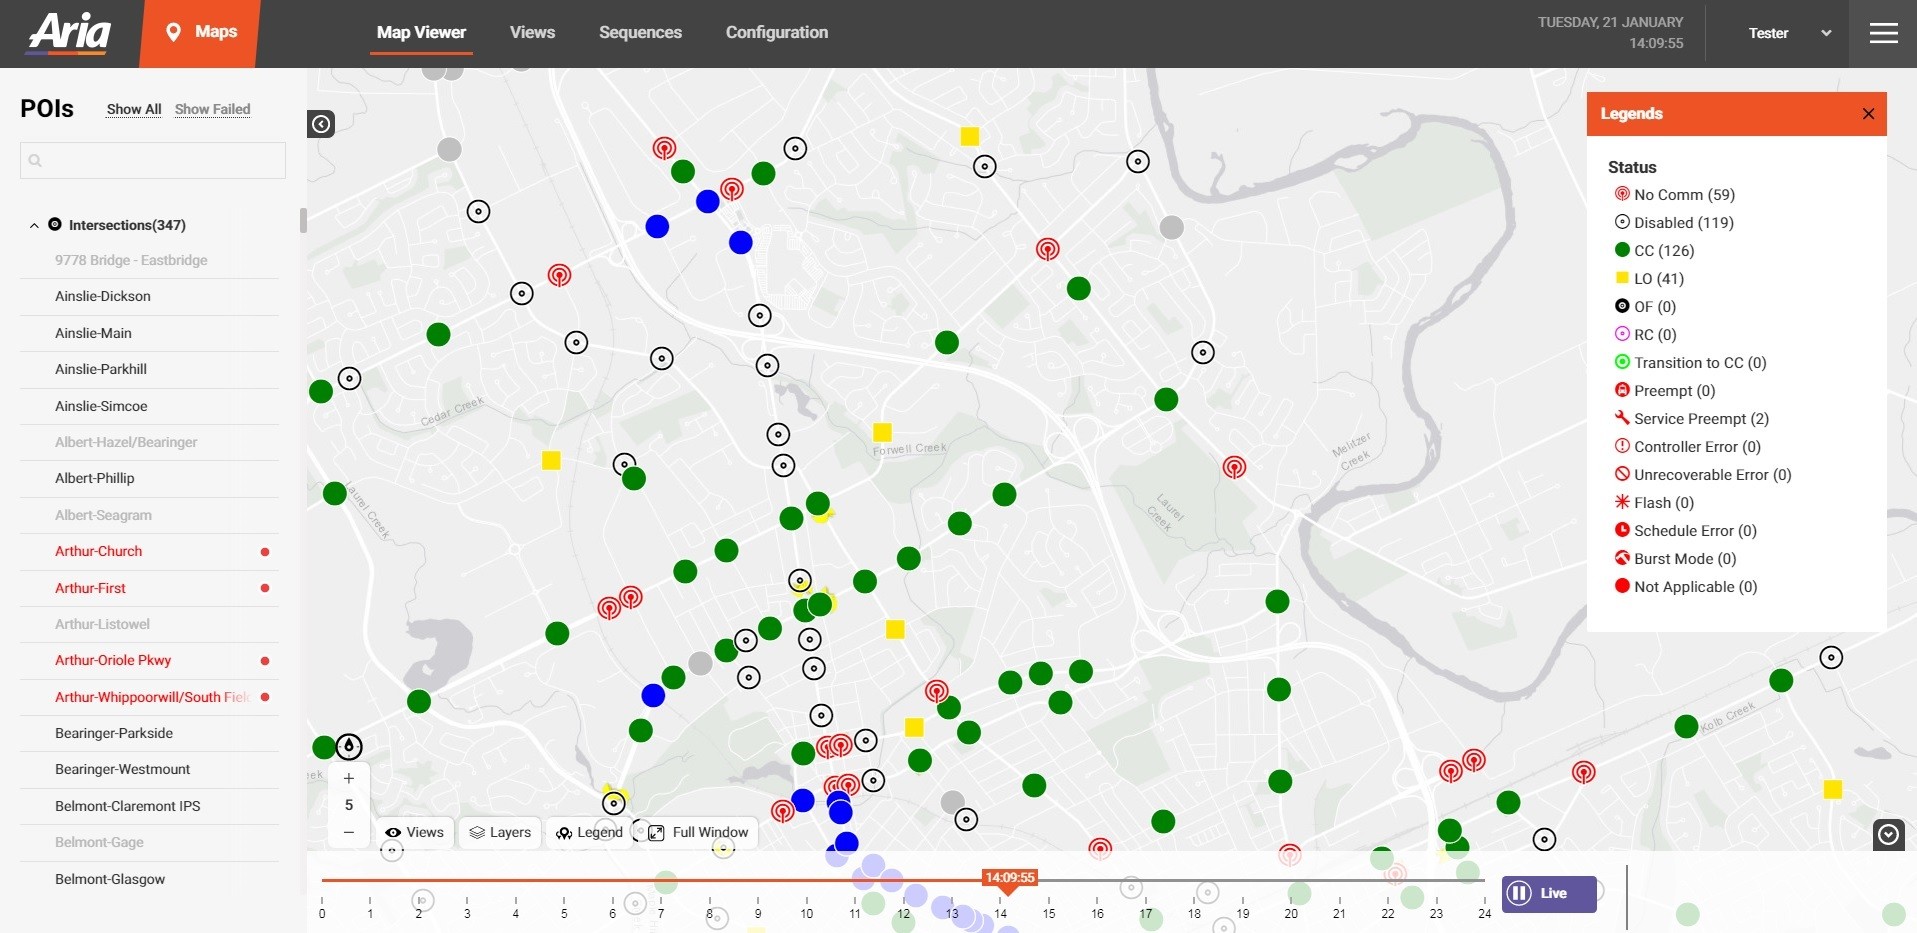Click in the POIs search field
1917x933 pixels.
153,160
